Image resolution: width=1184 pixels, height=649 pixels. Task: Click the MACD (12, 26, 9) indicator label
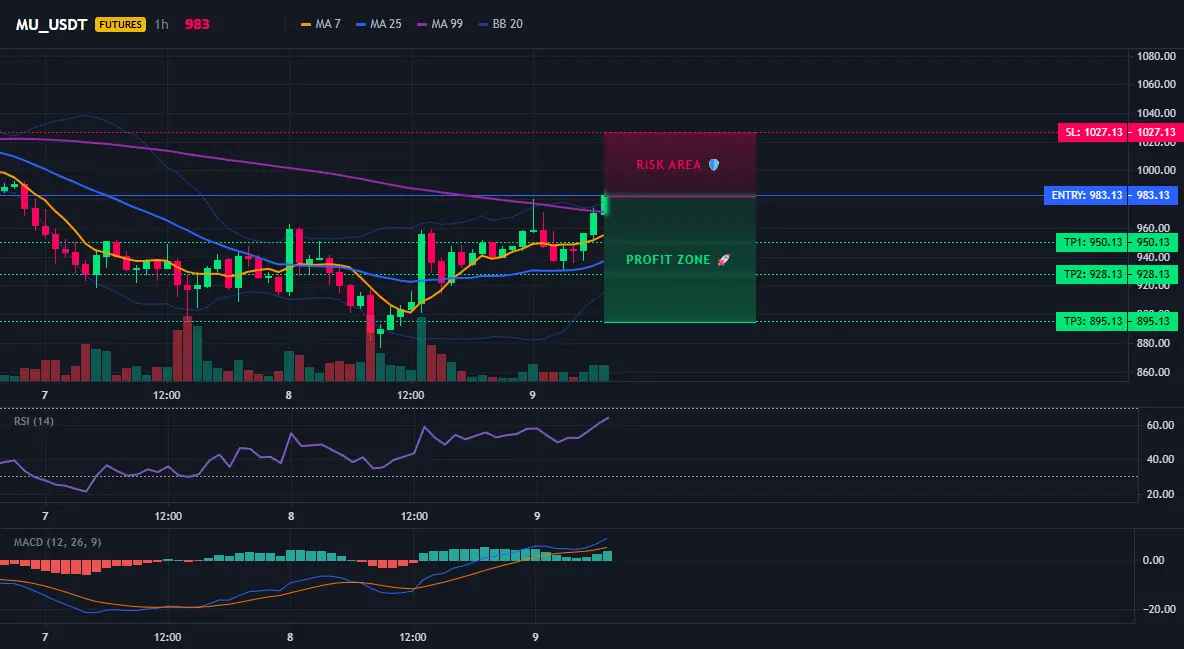(x=57, y=542)
